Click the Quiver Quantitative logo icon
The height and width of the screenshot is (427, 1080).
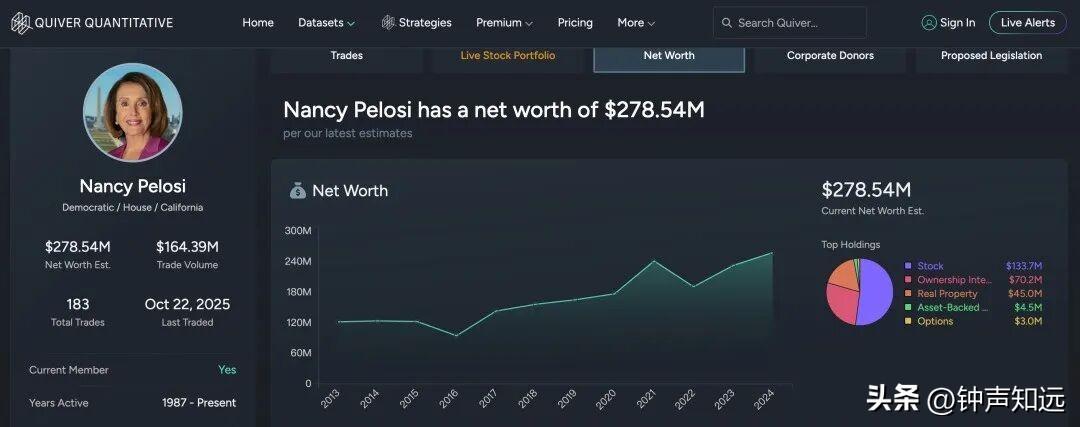coord(20,23)
